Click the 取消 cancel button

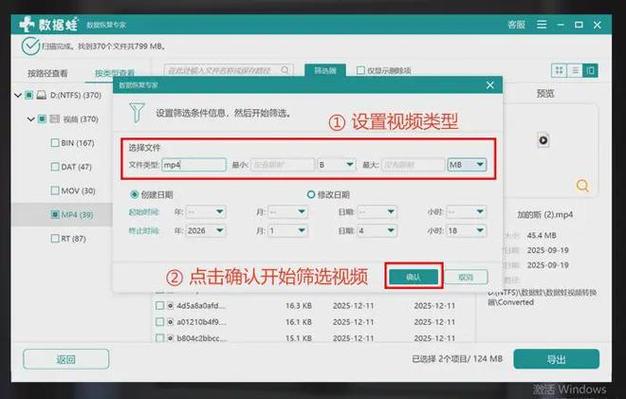[x=466, y=277]
